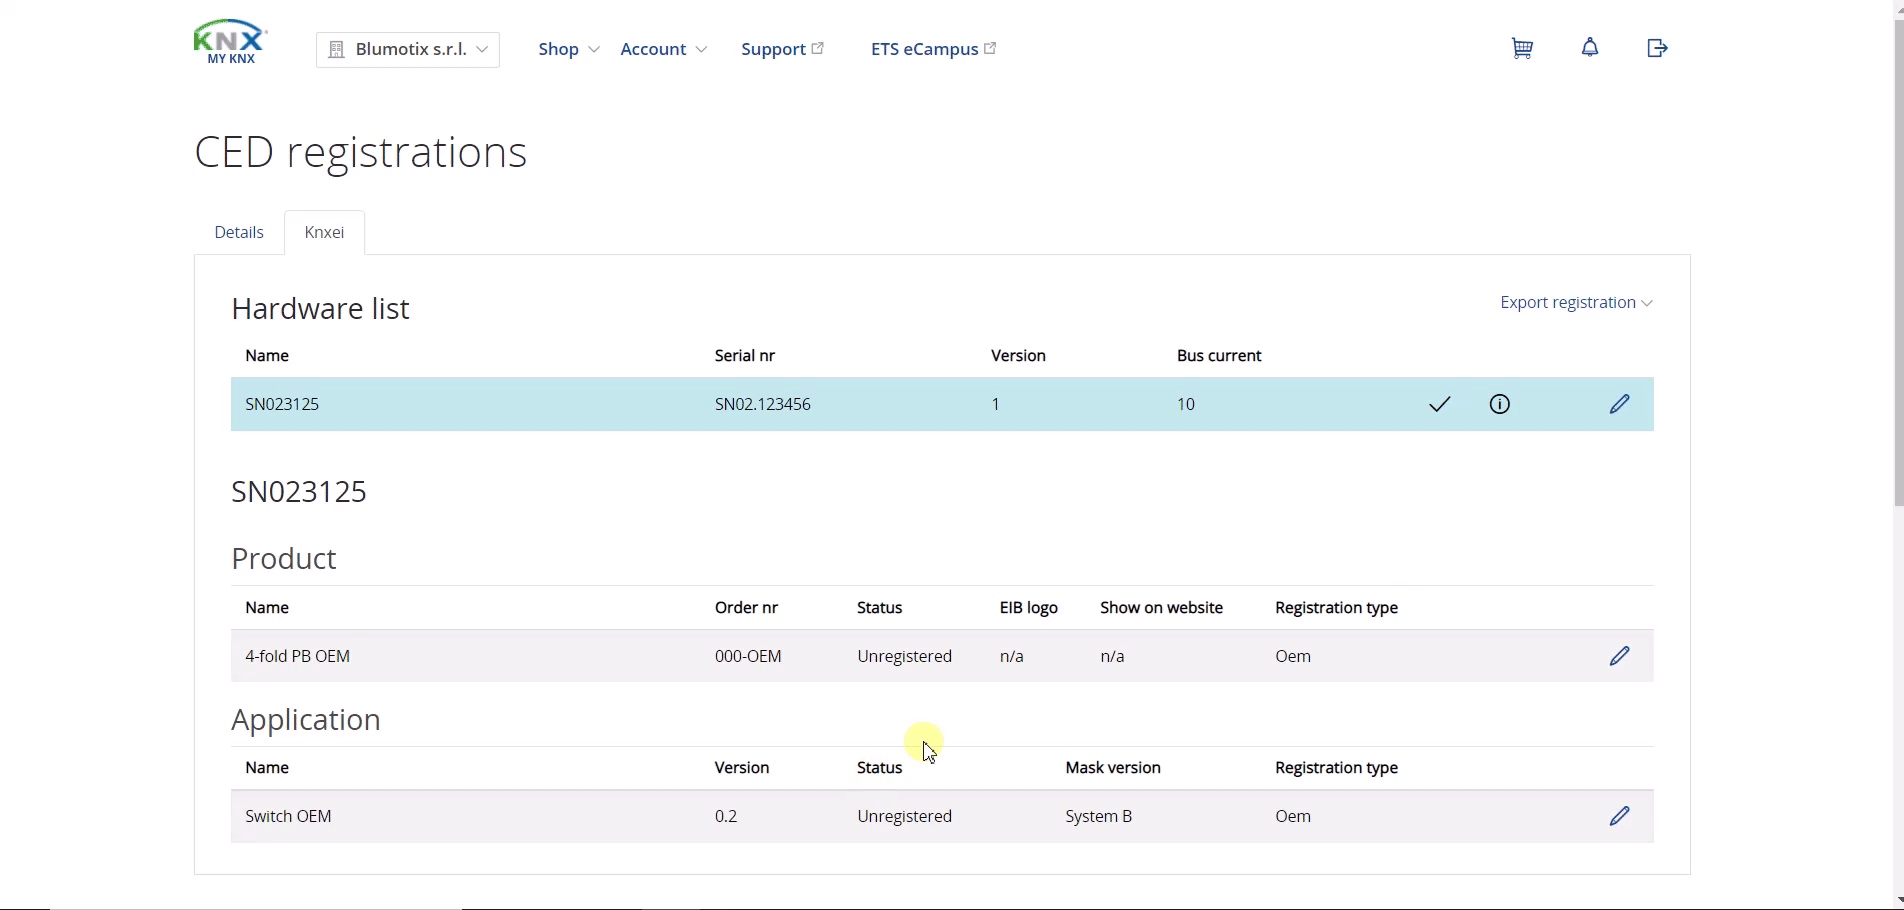This screenshot has width=1904, height=910.
Task: Expand the Account menu
Action: click(663, 49)
